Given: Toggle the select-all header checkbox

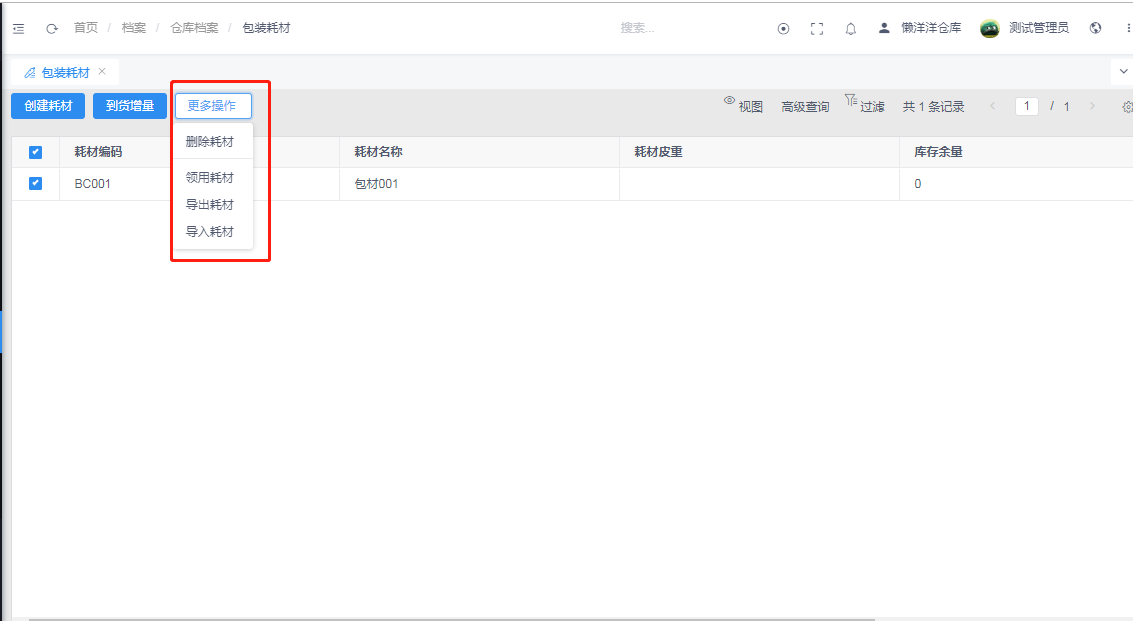Looking at the screenshot, I should (35, 153).
